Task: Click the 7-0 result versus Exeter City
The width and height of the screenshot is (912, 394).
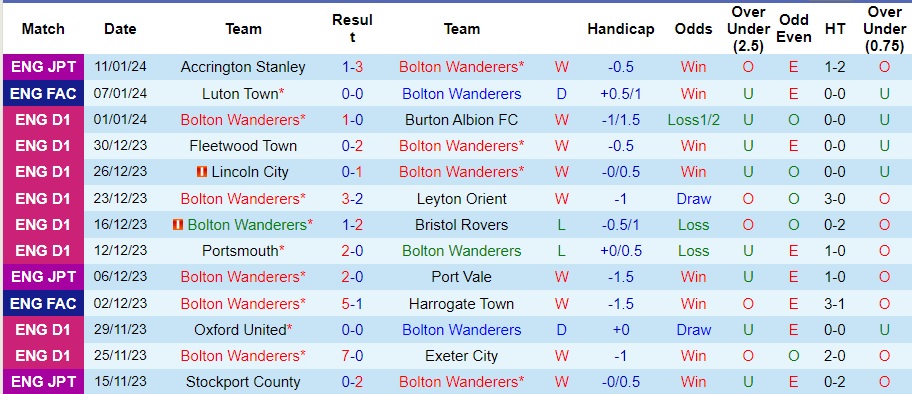Action: pyautogui.click(x=352, y=356)
